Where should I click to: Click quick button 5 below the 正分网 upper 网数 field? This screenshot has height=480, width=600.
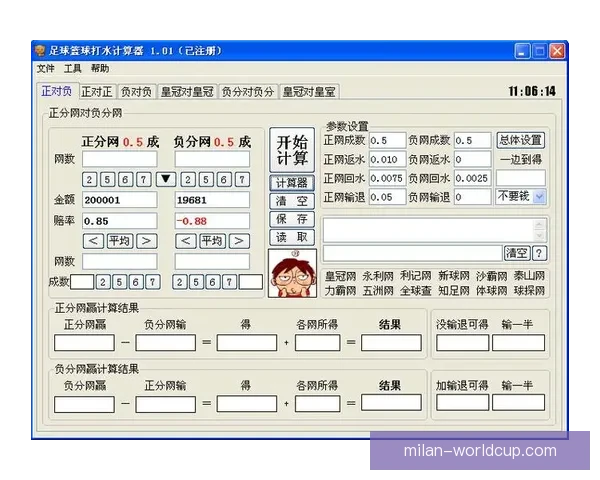107,180
